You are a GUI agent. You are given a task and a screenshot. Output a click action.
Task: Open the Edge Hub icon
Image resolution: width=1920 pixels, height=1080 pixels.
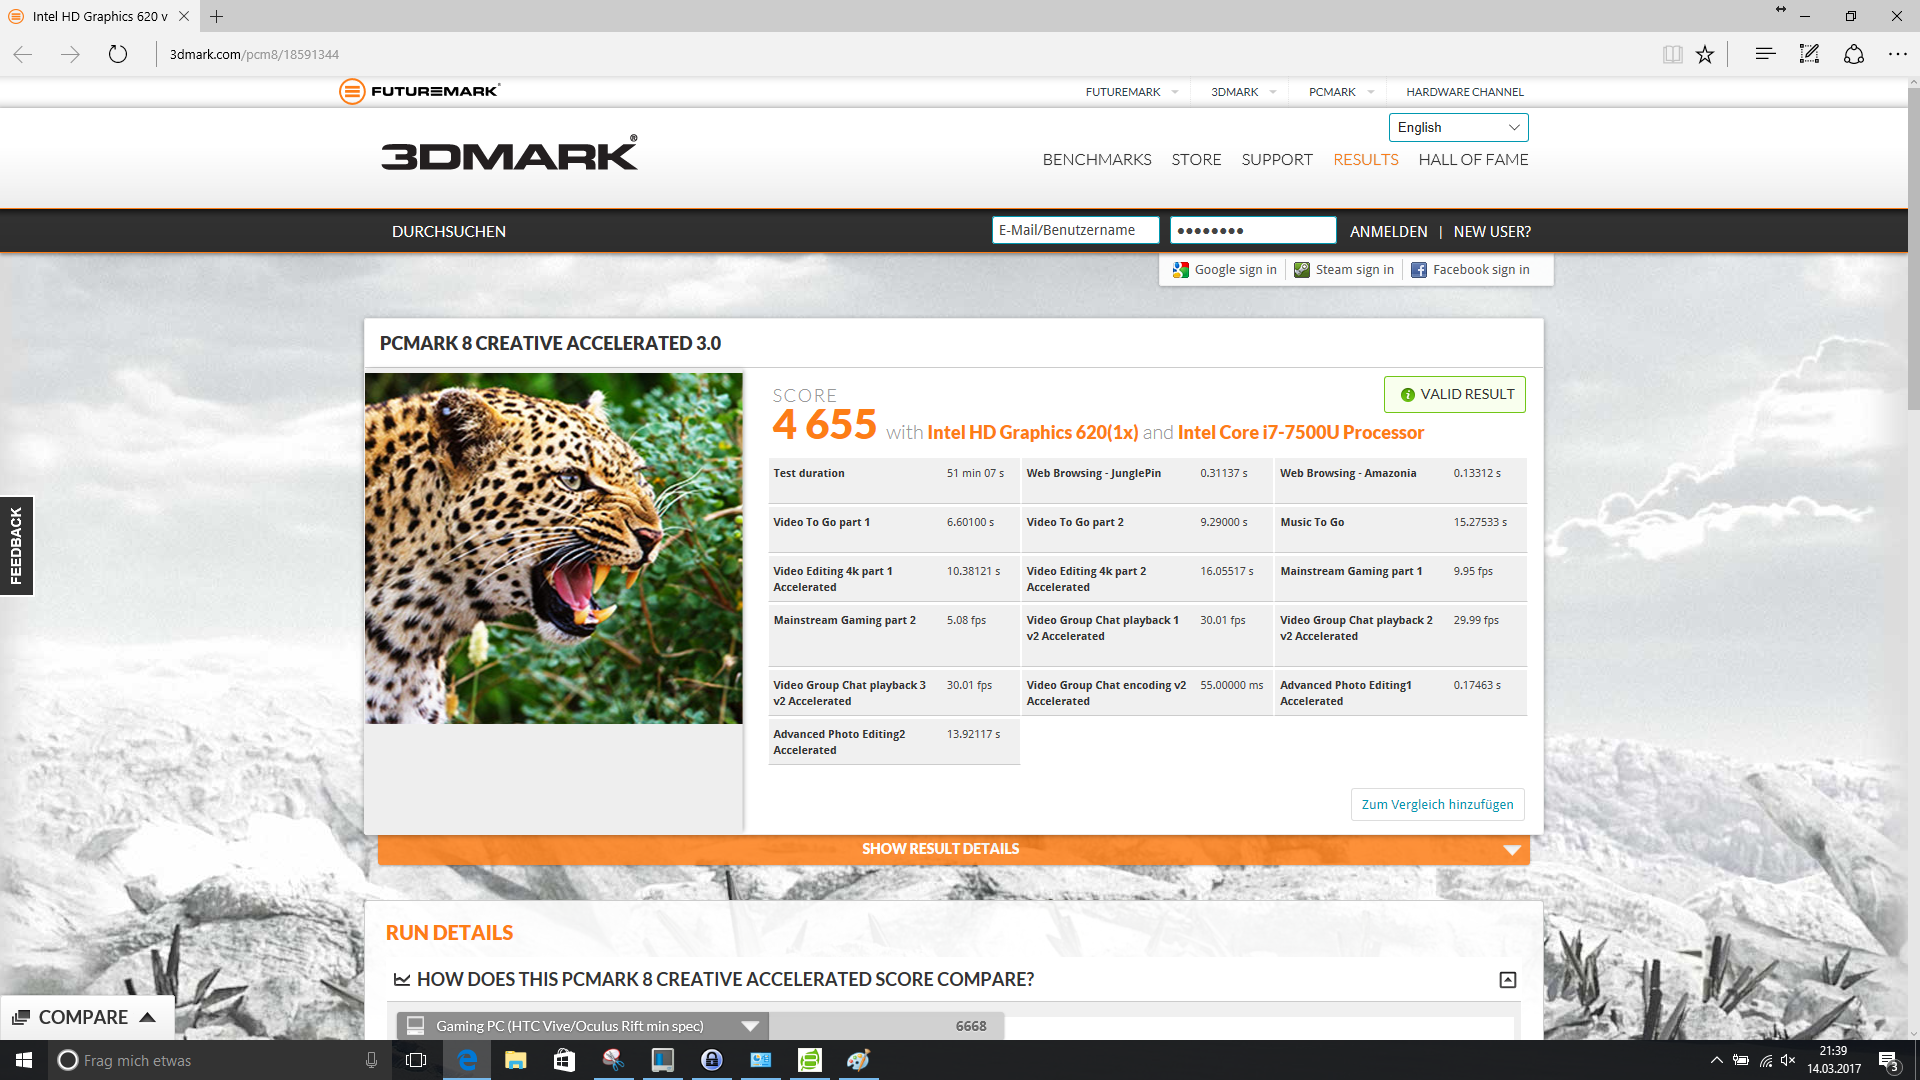coord(1765,54)
